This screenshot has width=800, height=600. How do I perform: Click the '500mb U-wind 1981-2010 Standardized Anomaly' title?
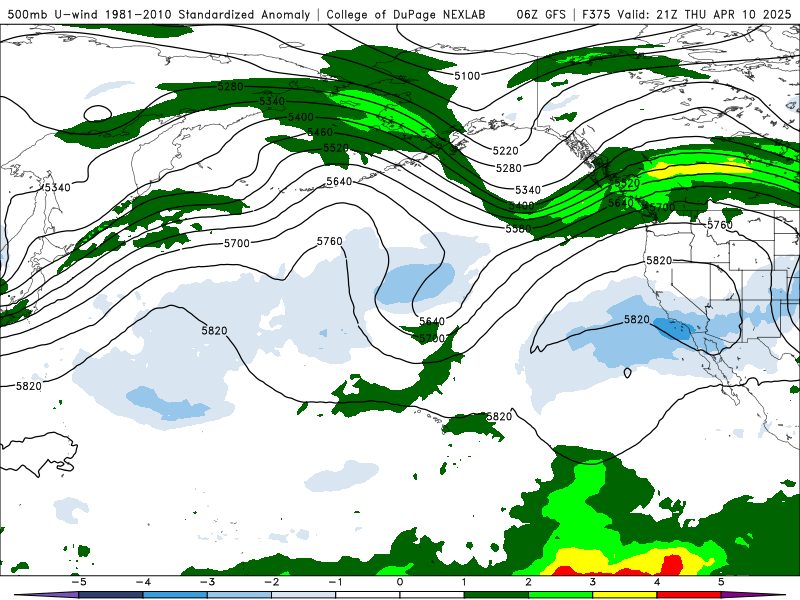tap(159, 14)
